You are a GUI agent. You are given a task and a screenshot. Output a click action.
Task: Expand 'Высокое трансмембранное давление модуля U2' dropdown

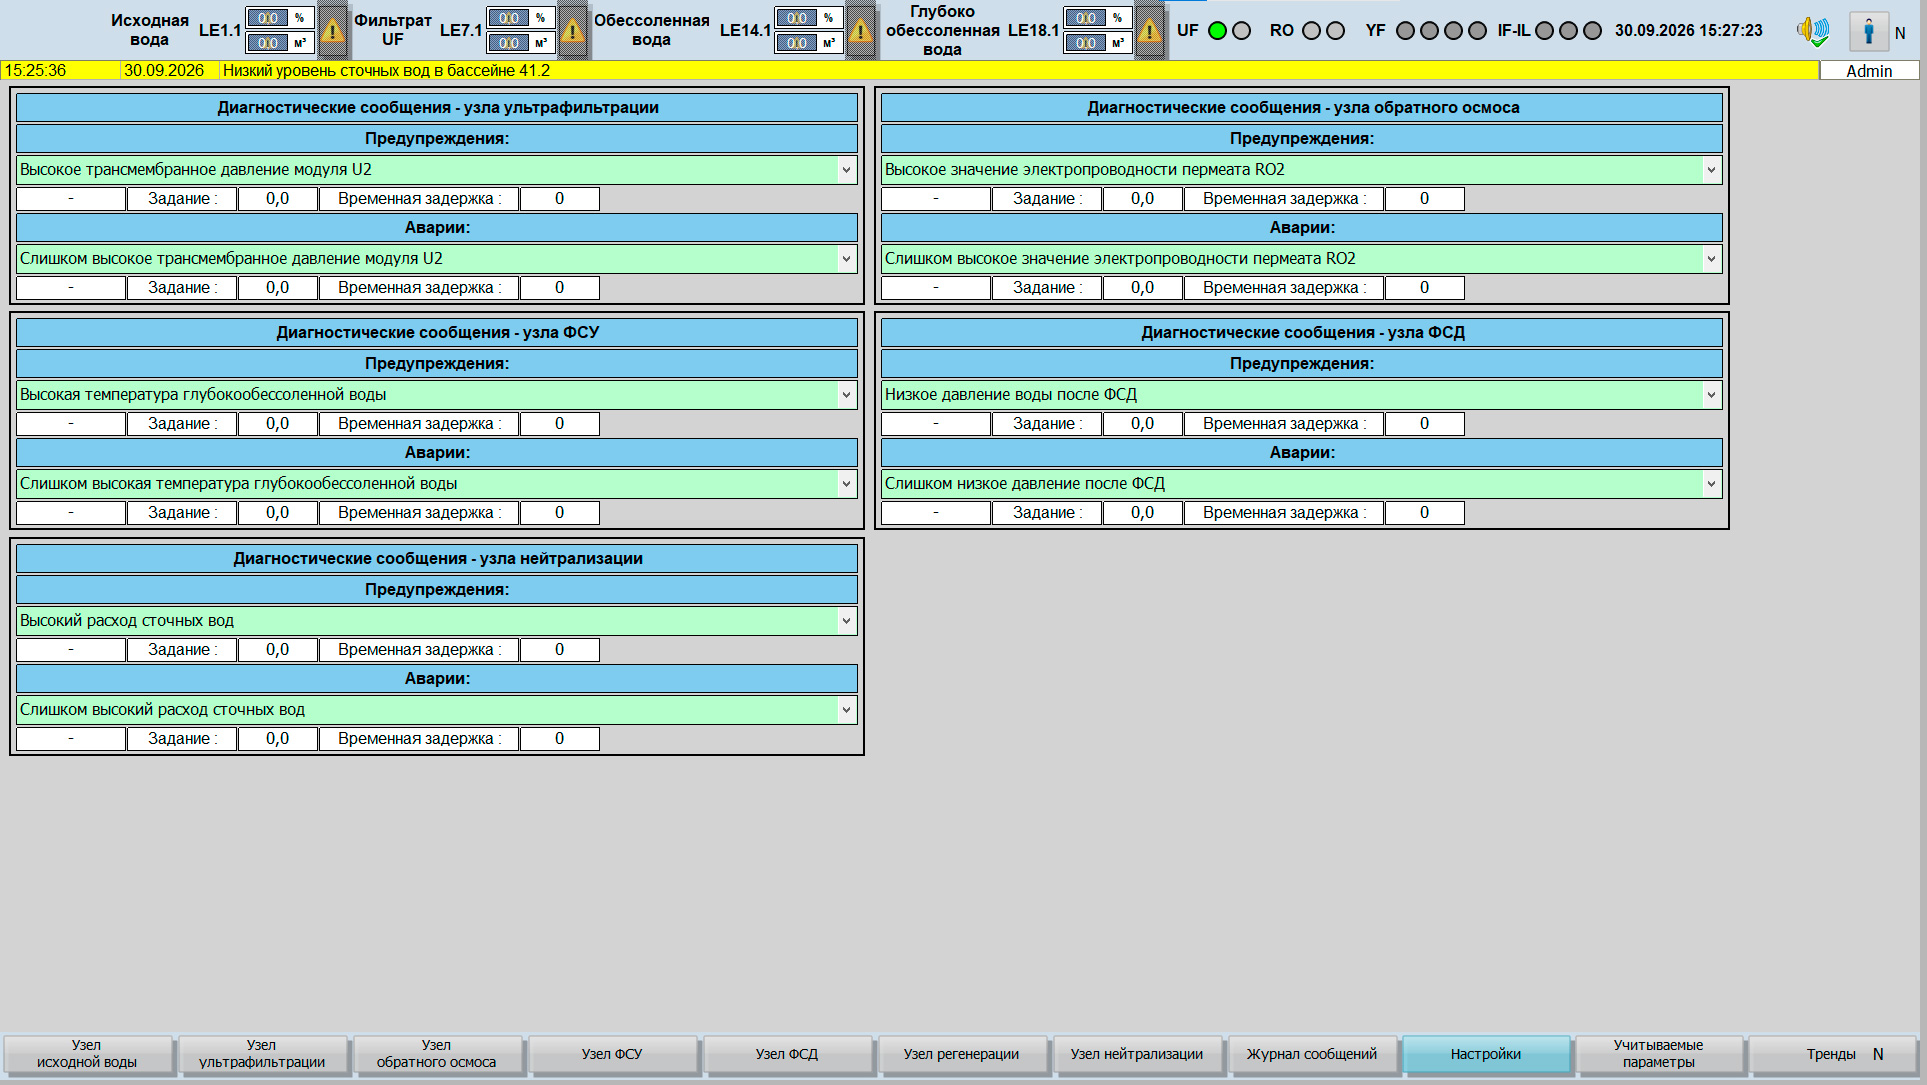pos(846,170)
